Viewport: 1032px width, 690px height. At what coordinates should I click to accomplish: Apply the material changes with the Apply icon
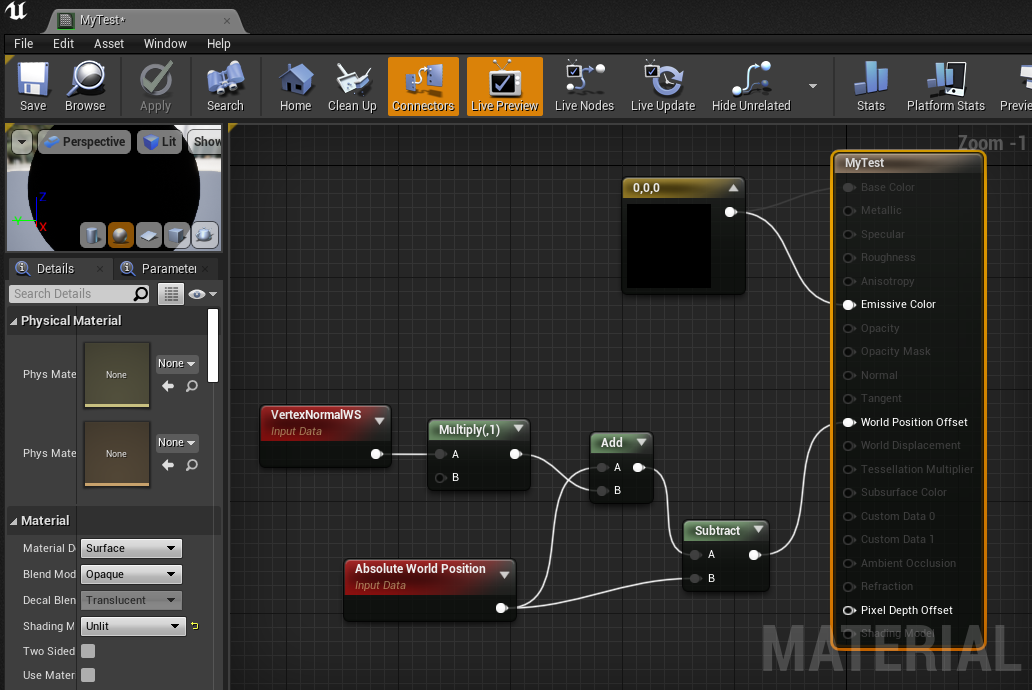tap(155, 86)
